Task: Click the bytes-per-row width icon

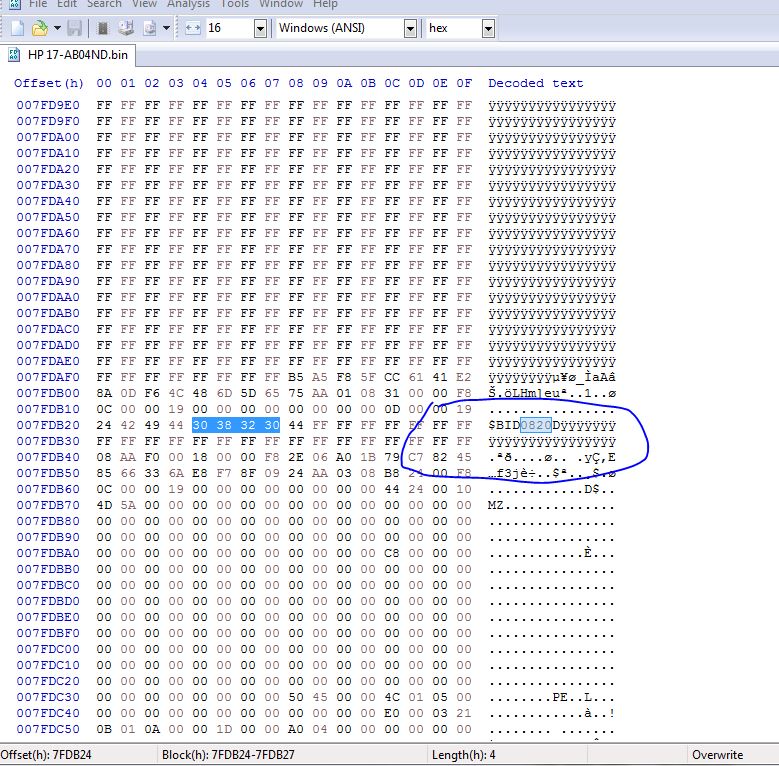Action: coord(193,28)
